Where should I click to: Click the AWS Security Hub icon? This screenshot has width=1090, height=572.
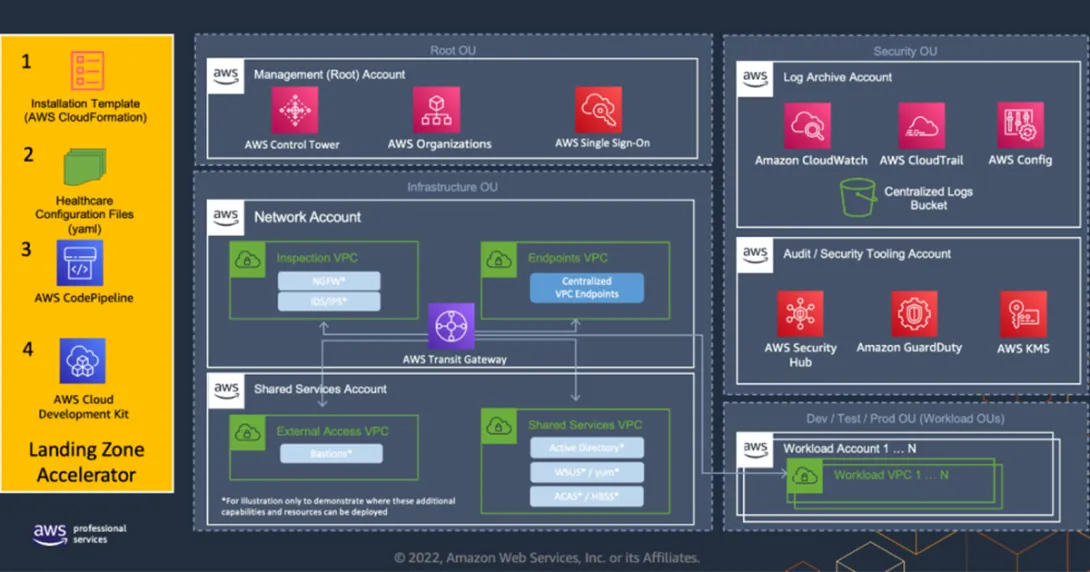tap(800, 313)
